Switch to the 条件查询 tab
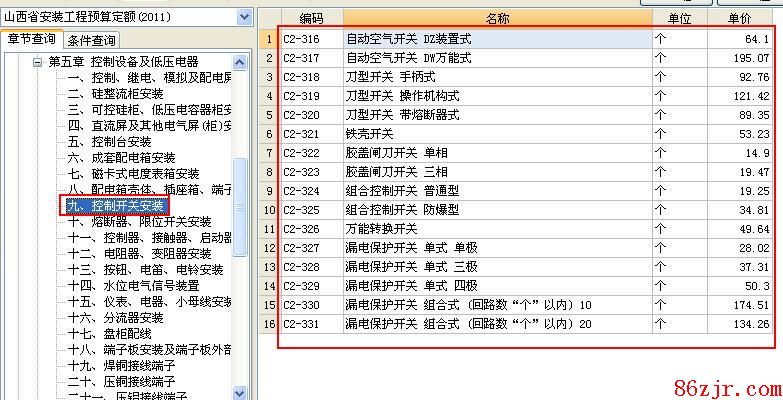The width and height of the screenshot is (783, 400). click(x=92, y=40)
